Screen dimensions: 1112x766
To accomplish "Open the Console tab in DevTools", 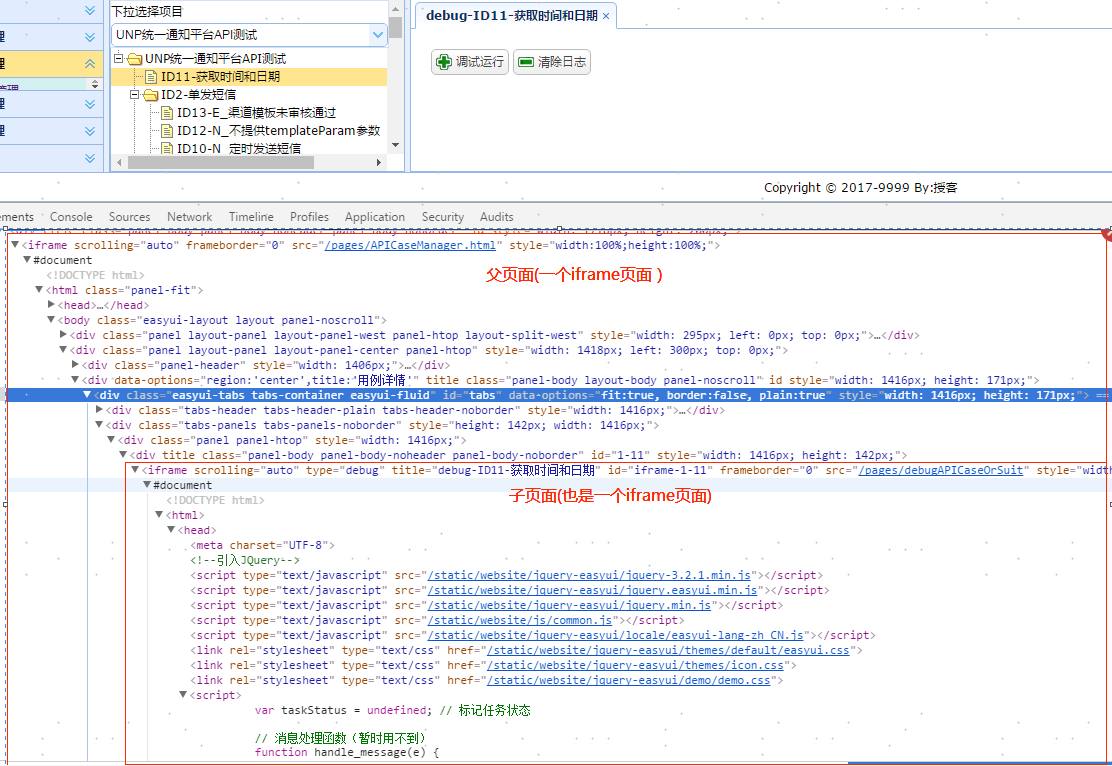I will [71, 217].
